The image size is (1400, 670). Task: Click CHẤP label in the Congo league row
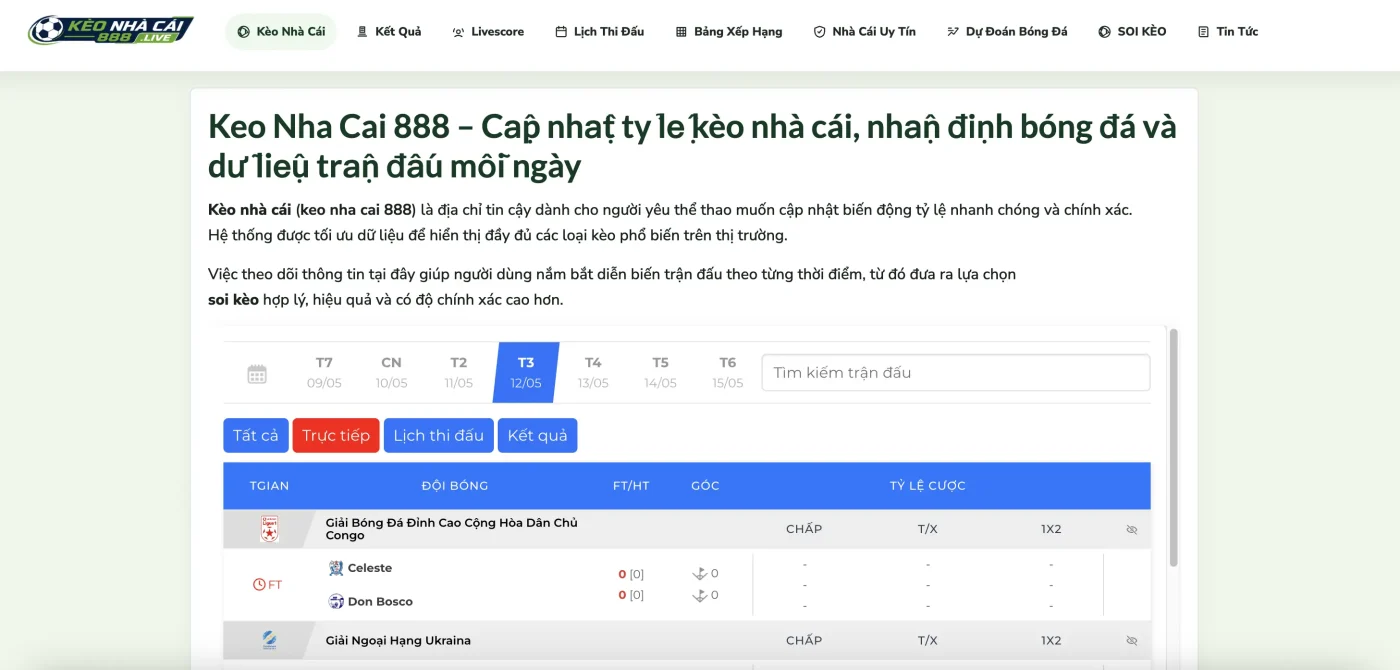(804, 529)
